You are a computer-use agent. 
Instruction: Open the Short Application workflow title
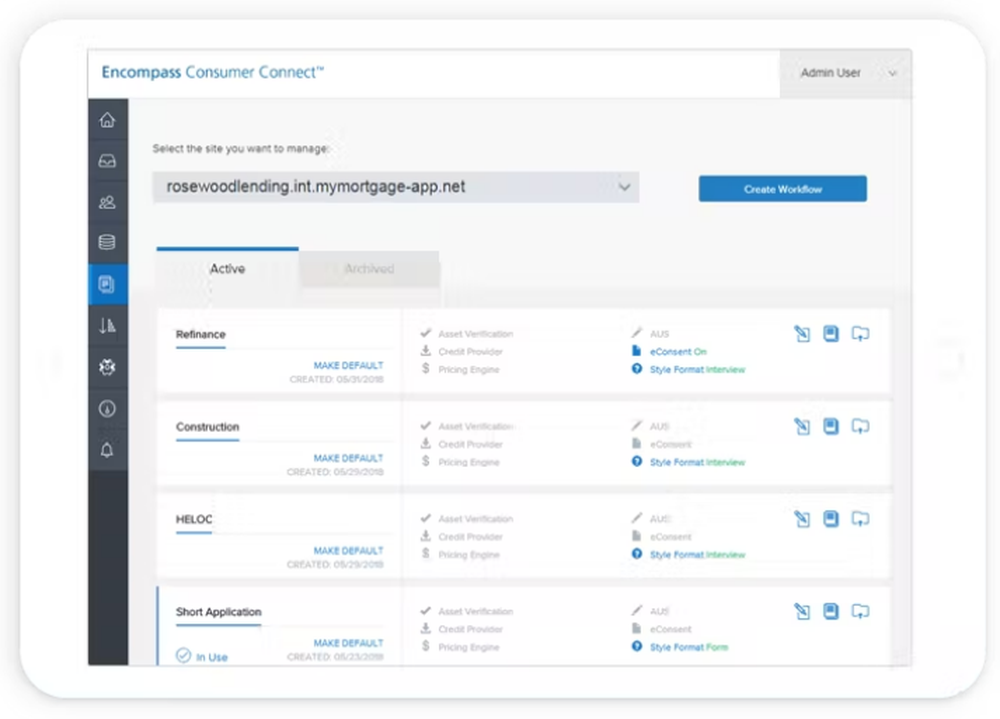(218, 612)
